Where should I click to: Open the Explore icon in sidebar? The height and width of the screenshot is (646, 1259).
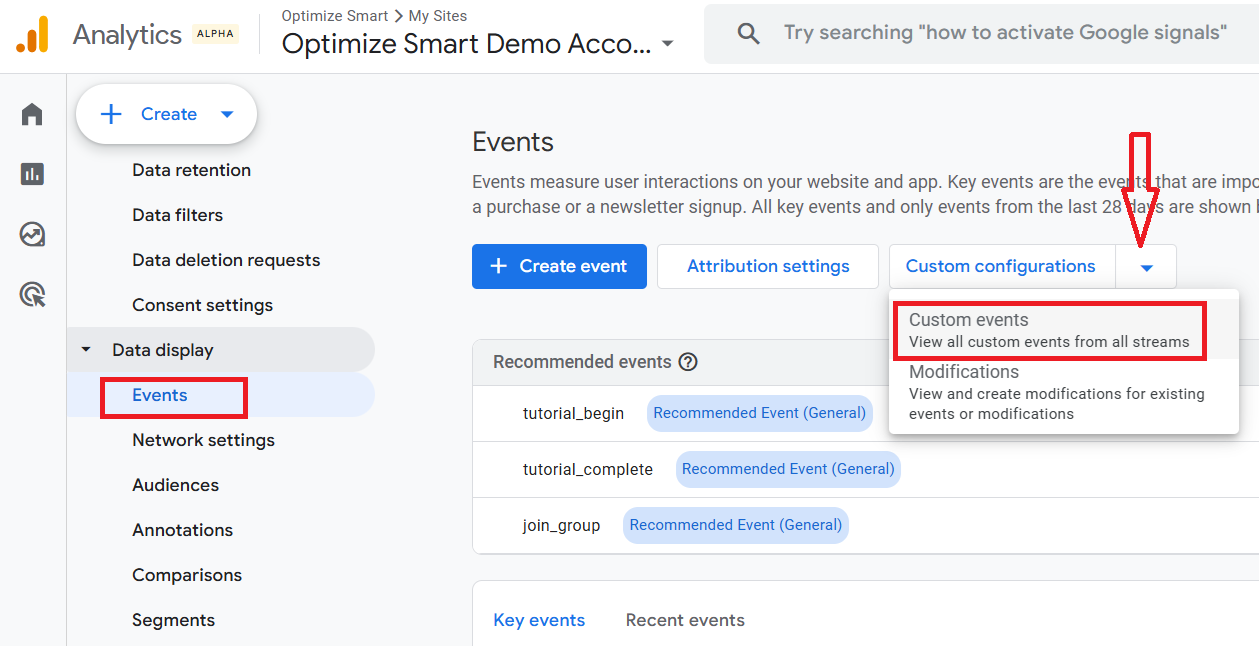[32, 234]
